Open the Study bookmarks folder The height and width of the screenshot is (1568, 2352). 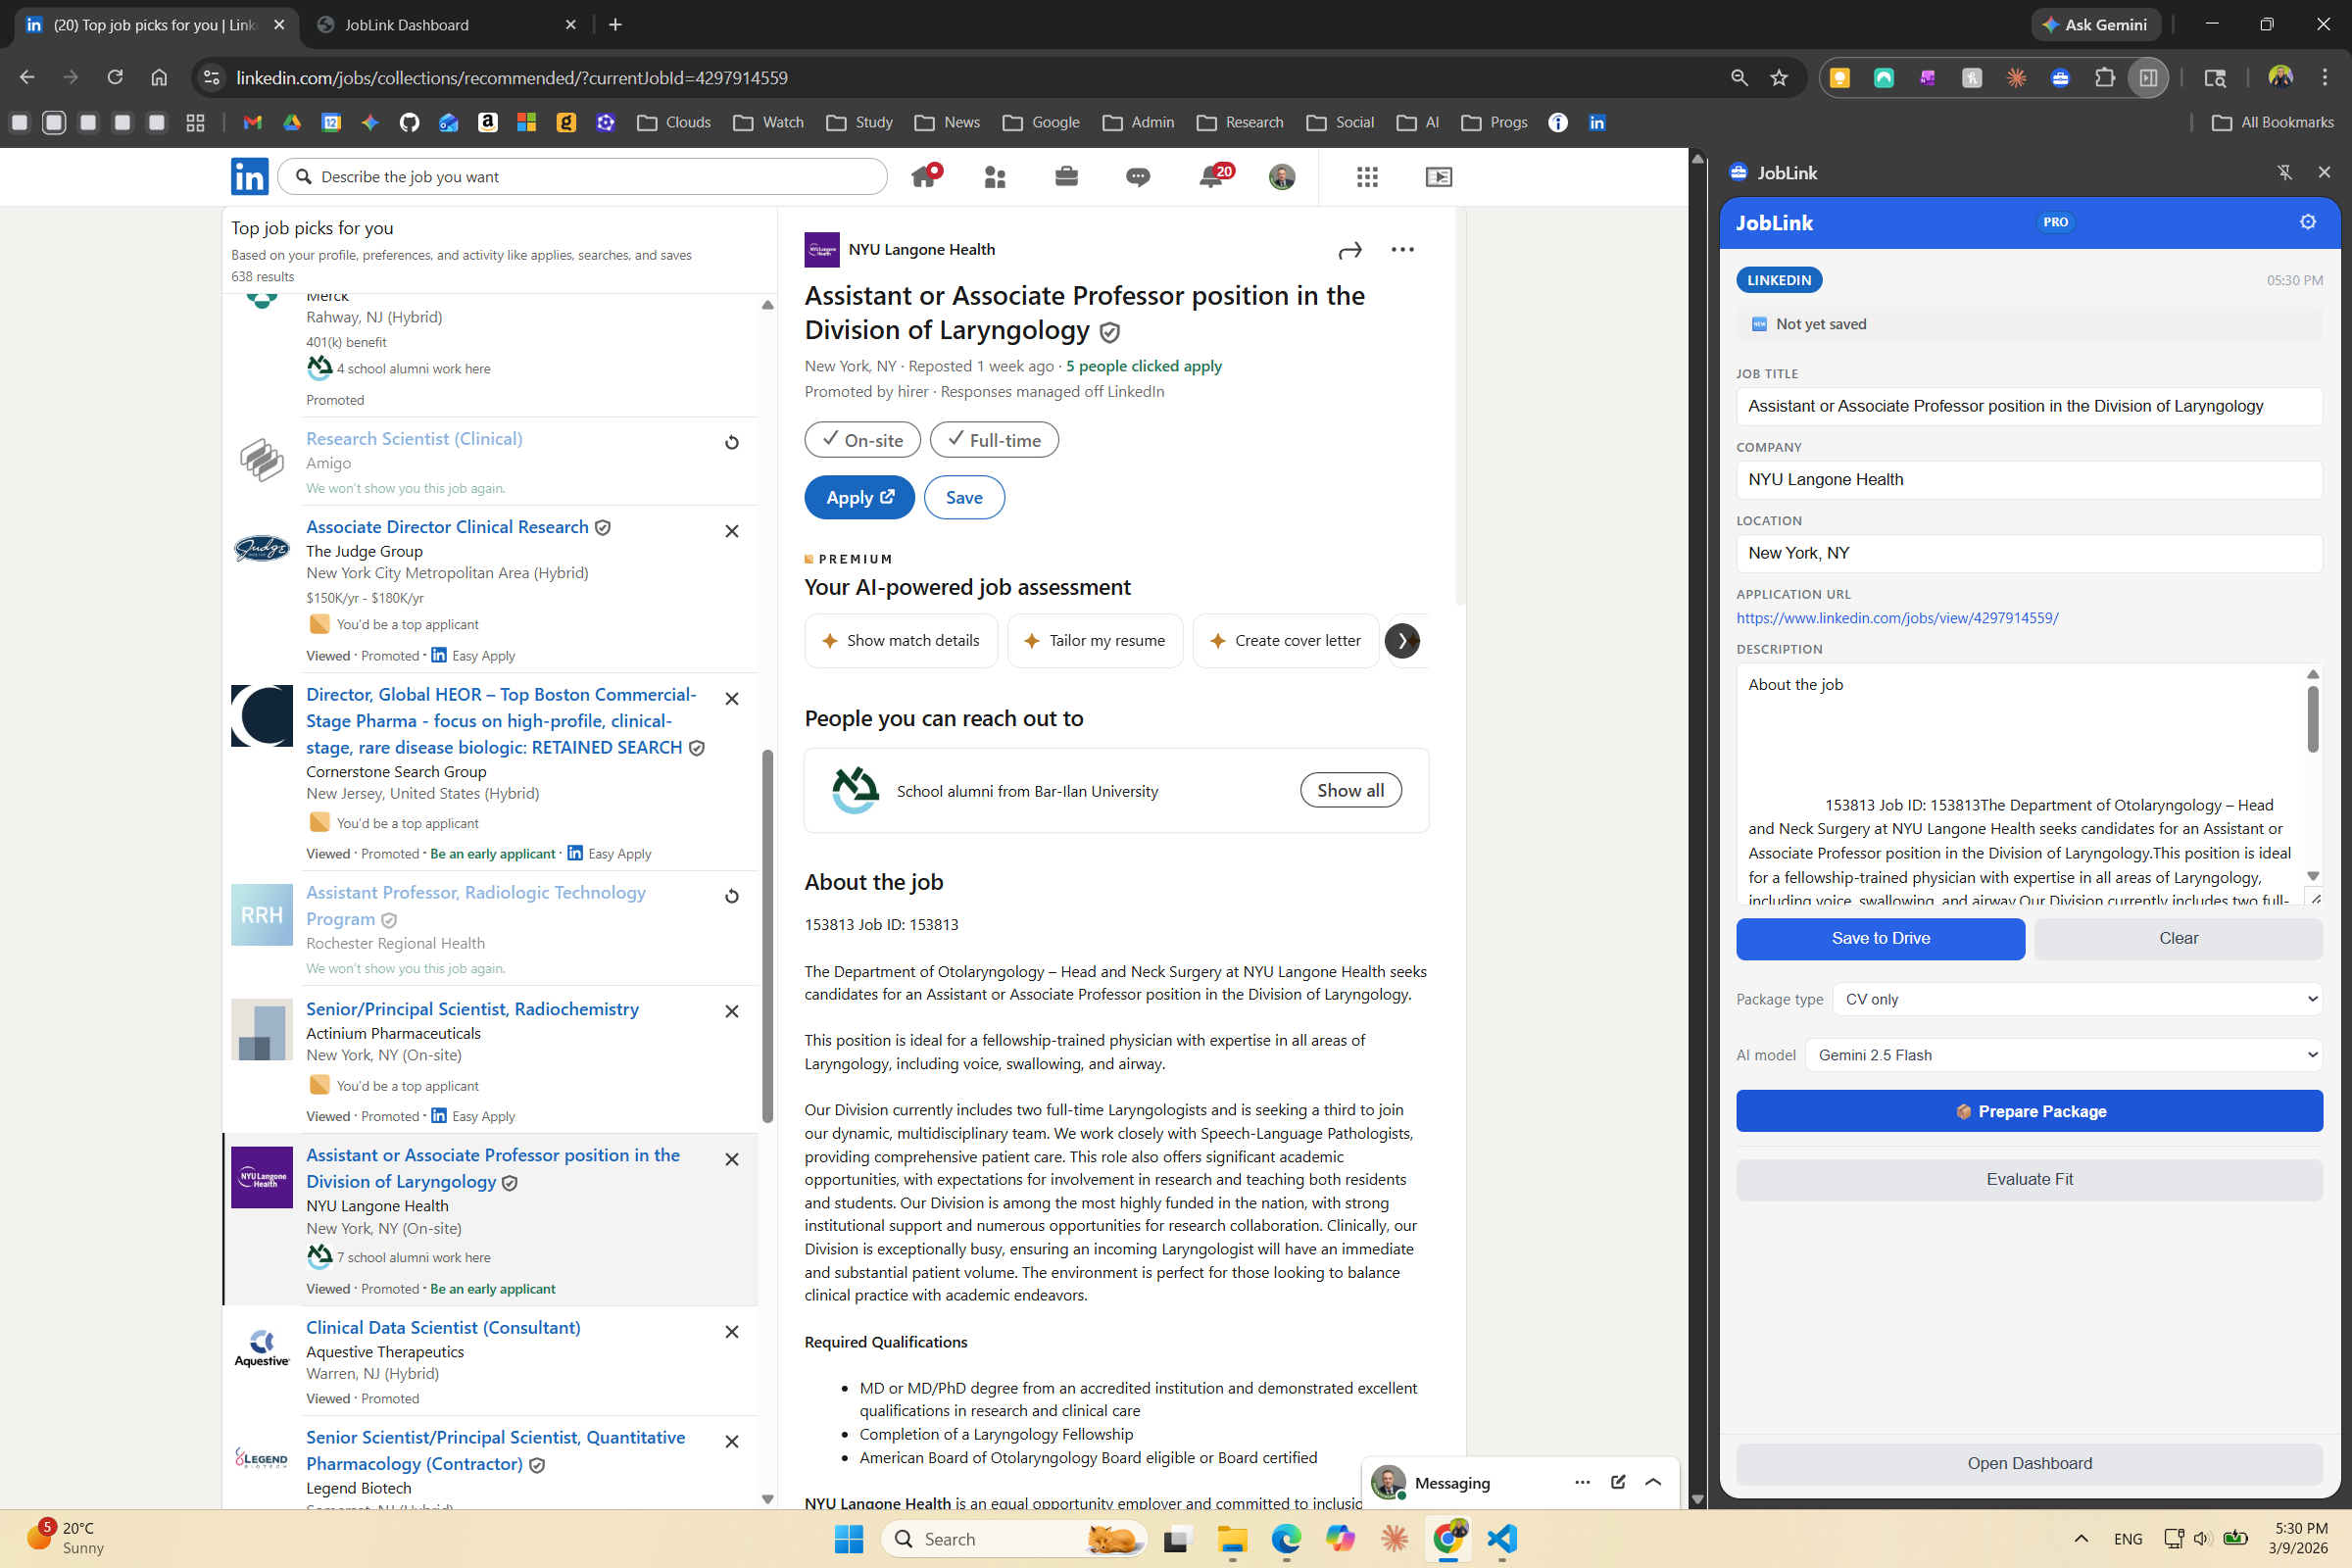coord(860,122)
